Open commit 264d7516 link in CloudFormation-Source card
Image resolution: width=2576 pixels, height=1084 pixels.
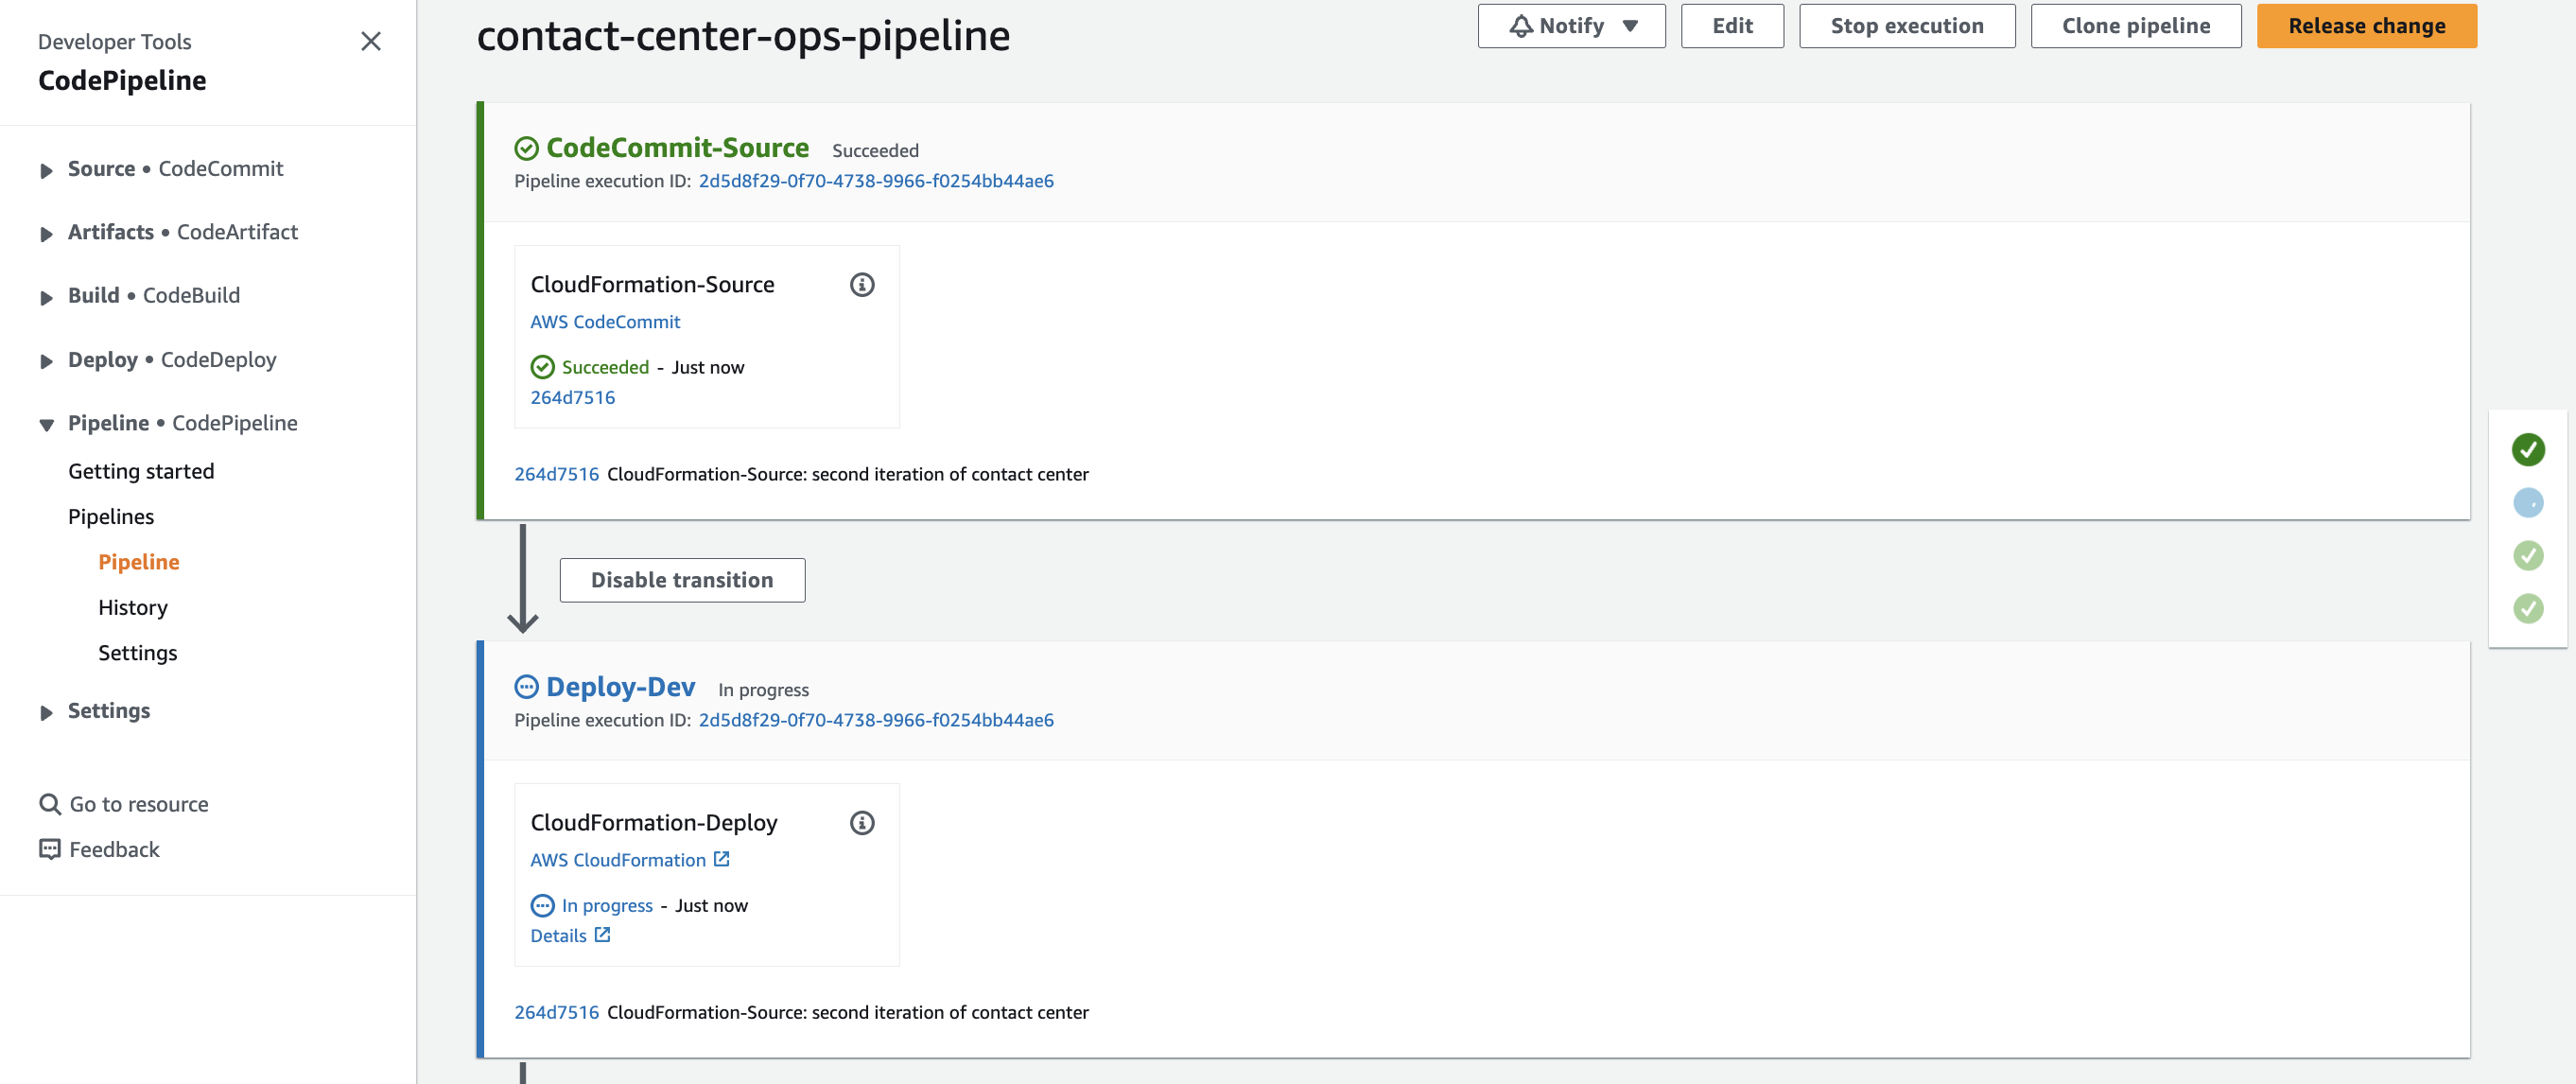572,397
